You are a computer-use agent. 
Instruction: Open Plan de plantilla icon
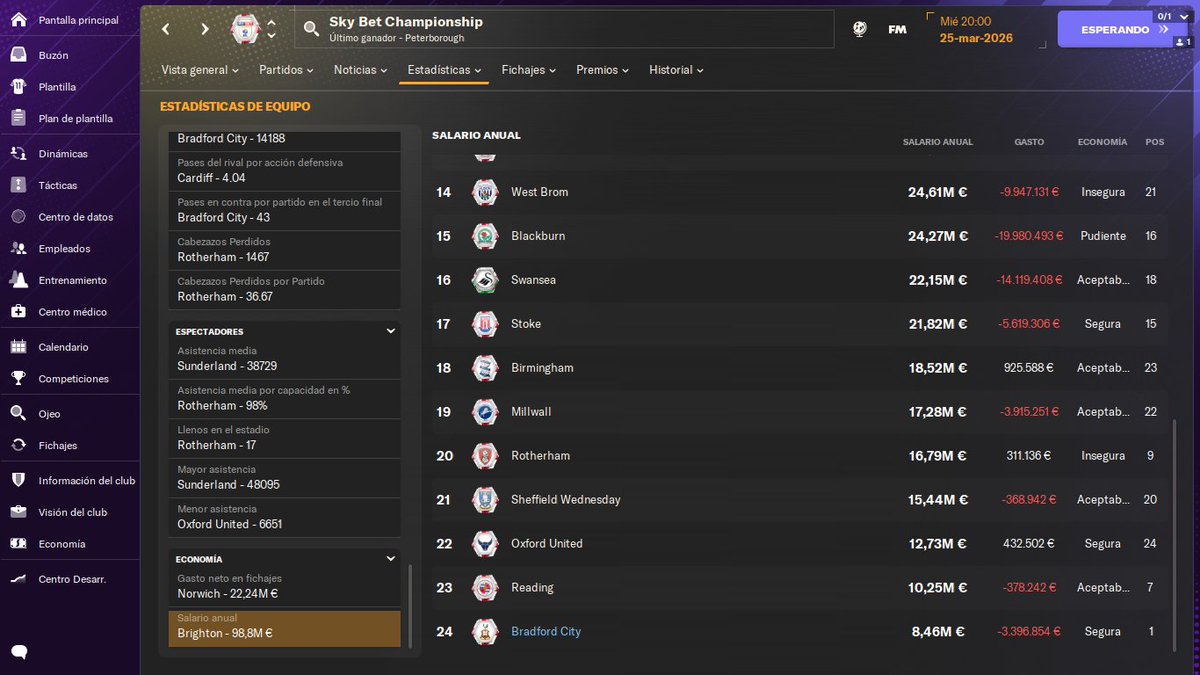(18, 118)
